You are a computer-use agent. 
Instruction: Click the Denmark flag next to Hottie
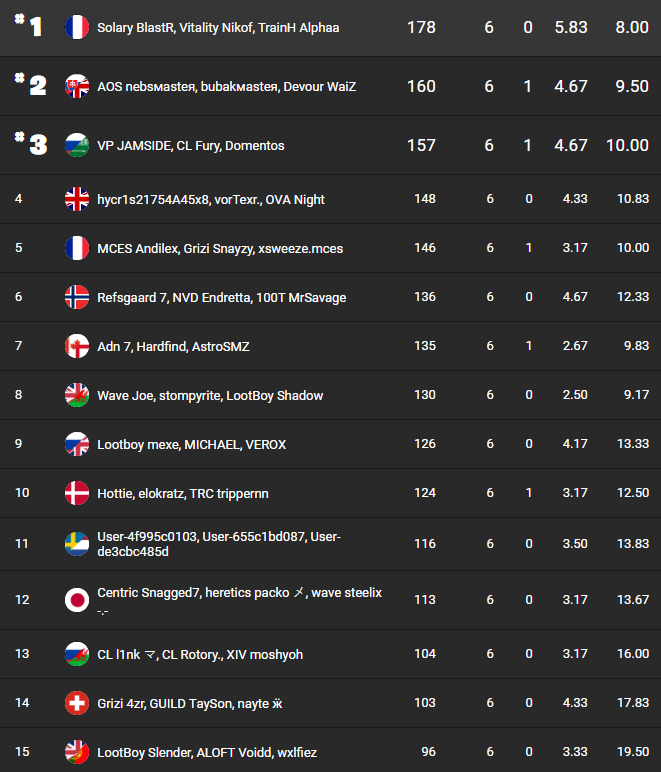[x=77, y=493]
